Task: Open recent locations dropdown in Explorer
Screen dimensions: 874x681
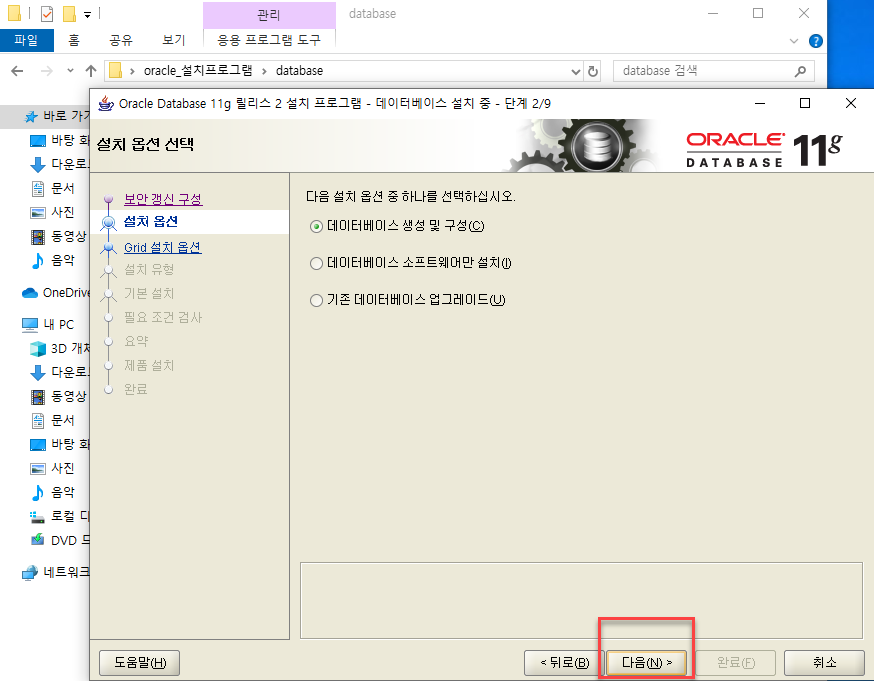Action: point(70,71)
